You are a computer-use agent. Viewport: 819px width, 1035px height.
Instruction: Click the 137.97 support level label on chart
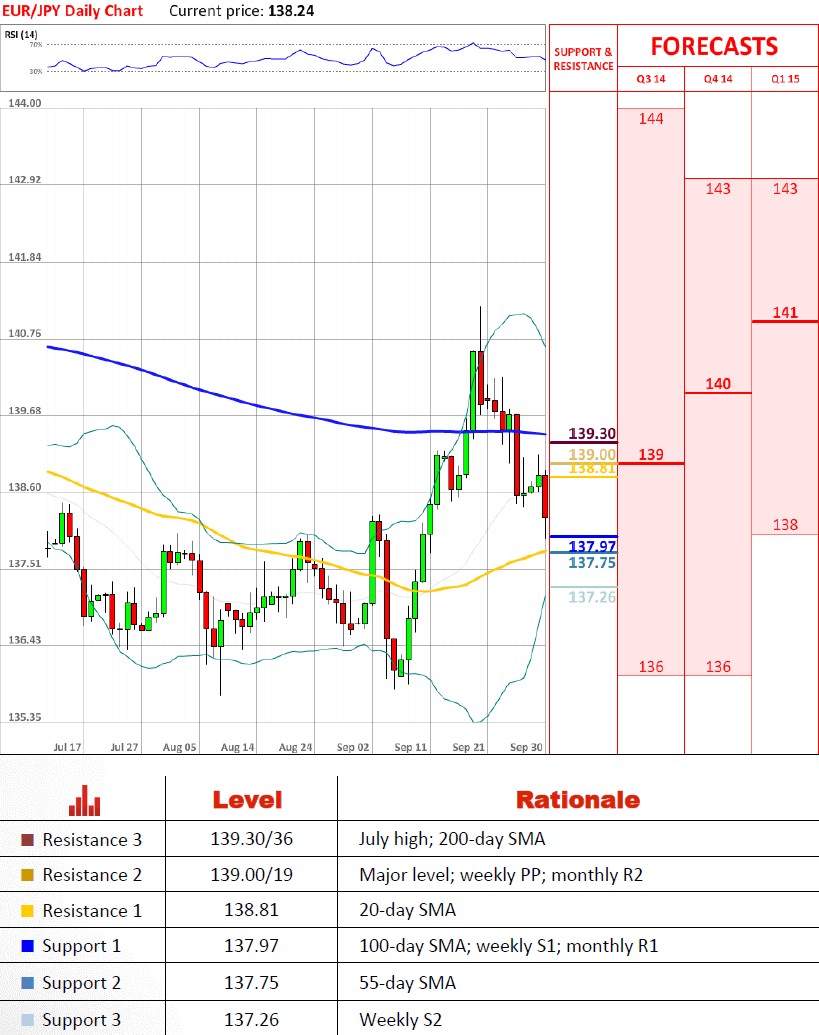[x=592, y=546]
